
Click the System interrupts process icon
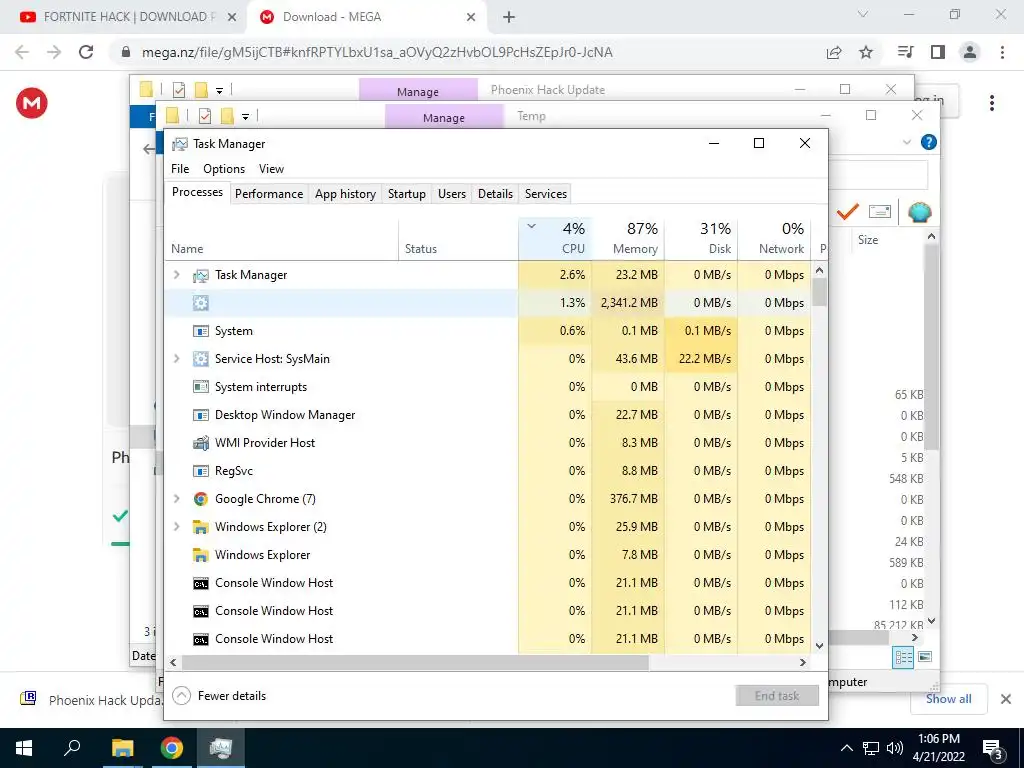click(200, 387)
